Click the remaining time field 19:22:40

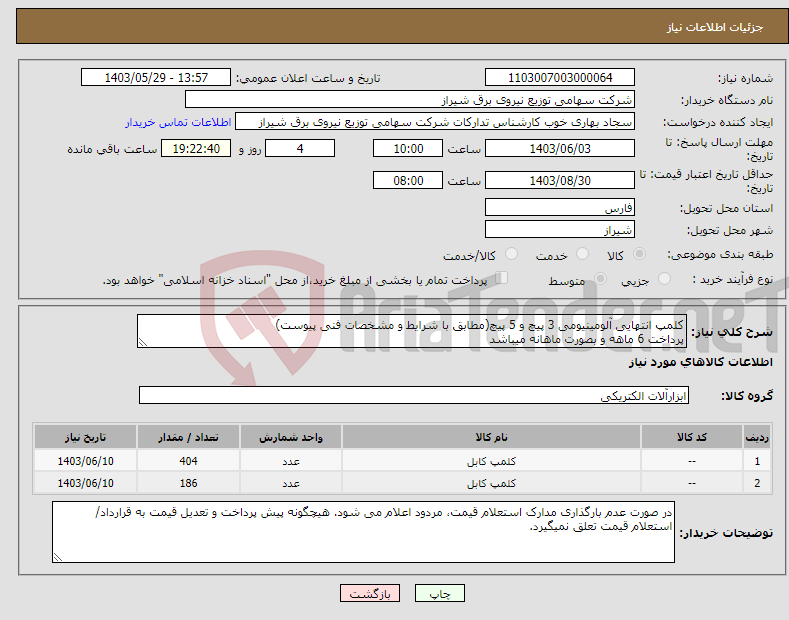pyautogui.click(x=196, y=148)
